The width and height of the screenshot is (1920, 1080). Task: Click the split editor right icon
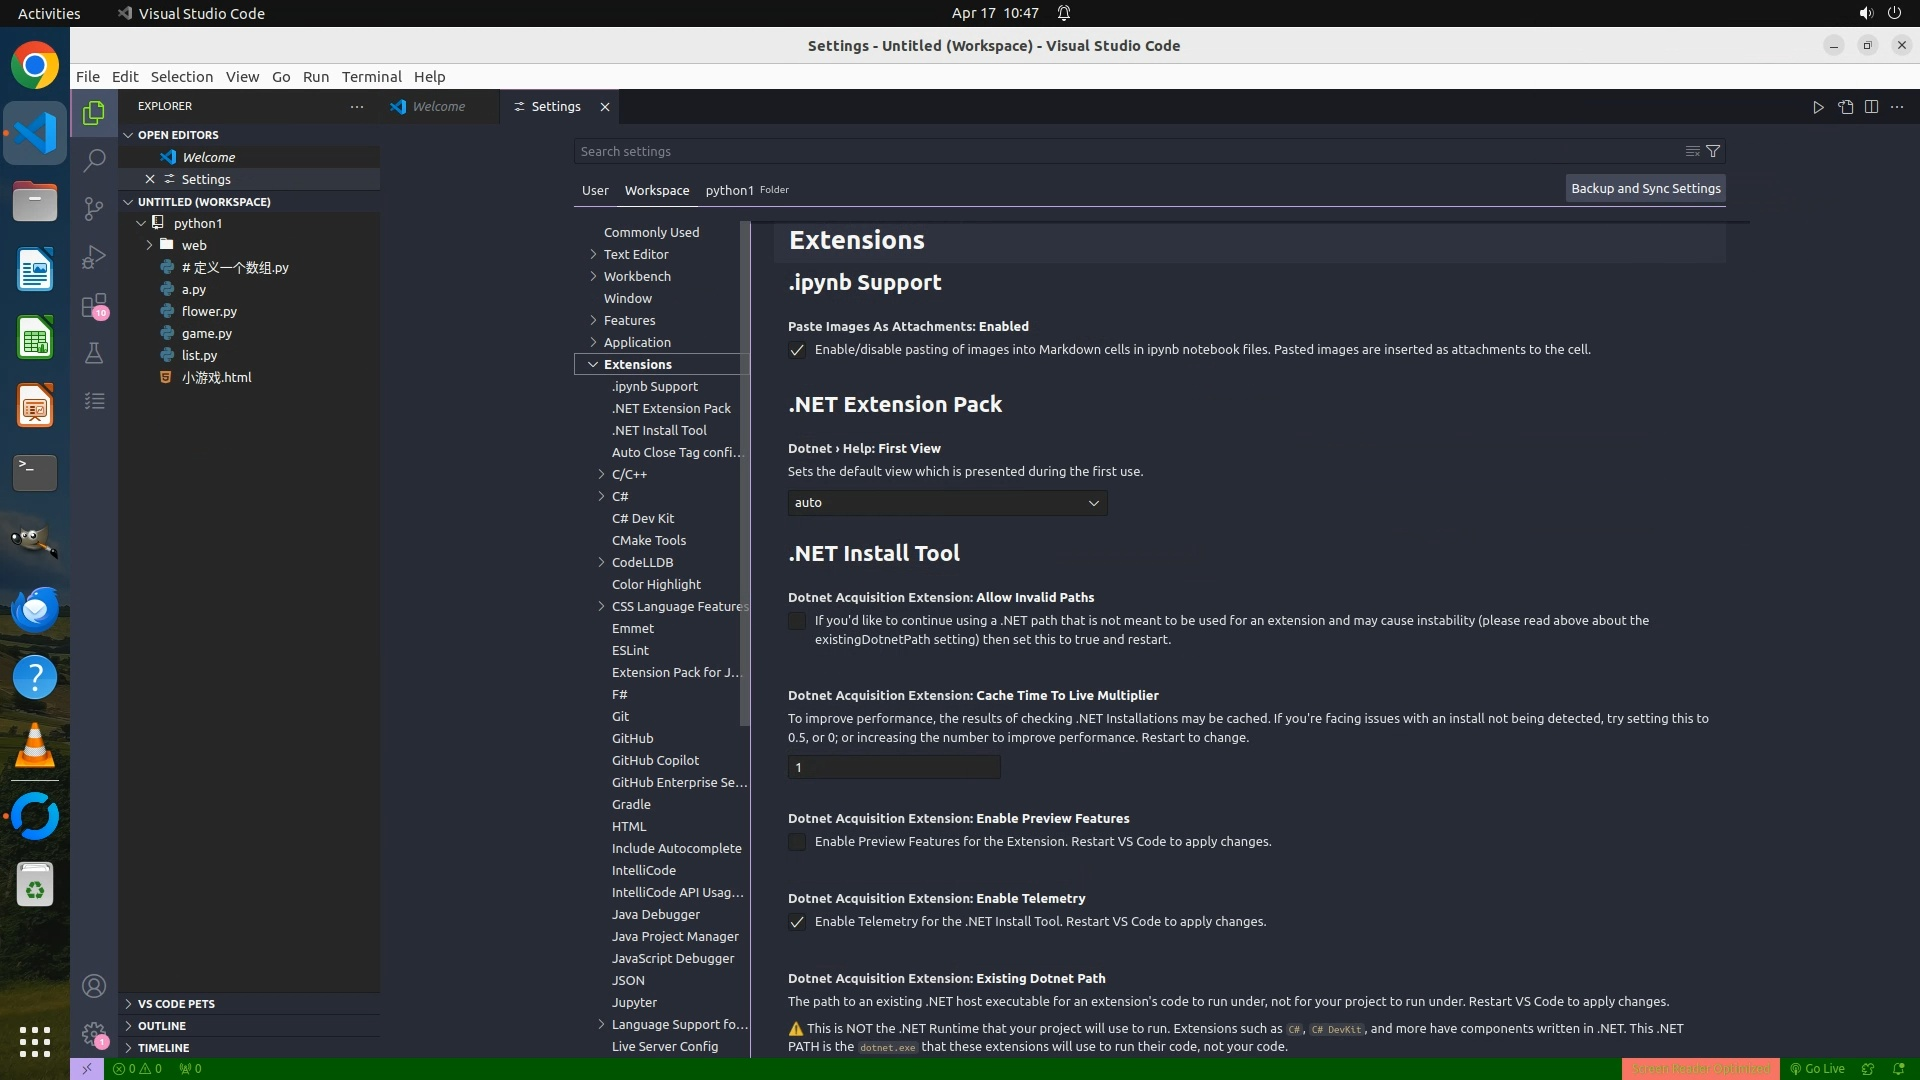(x=1871, y=107)
